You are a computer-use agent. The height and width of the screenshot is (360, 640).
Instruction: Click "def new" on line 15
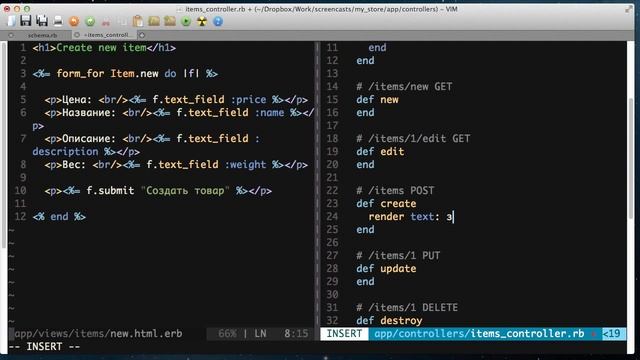[x=377, y=100]
